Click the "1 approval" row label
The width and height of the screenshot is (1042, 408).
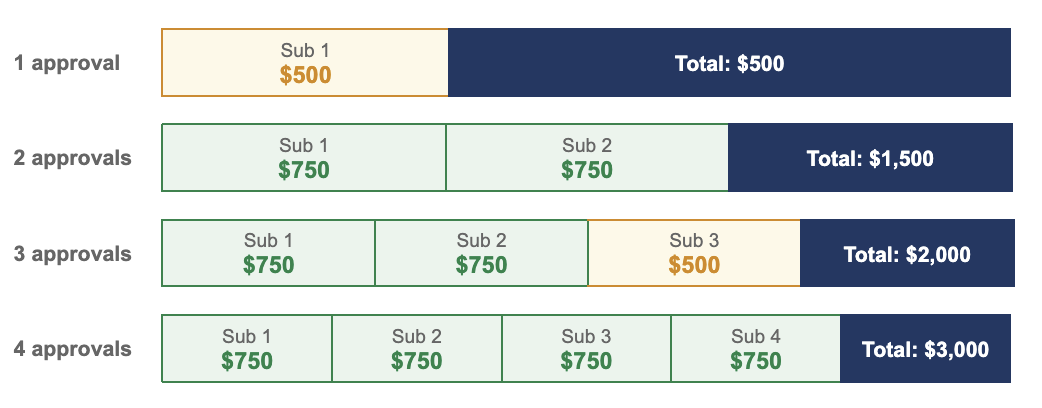pos(67,63)
